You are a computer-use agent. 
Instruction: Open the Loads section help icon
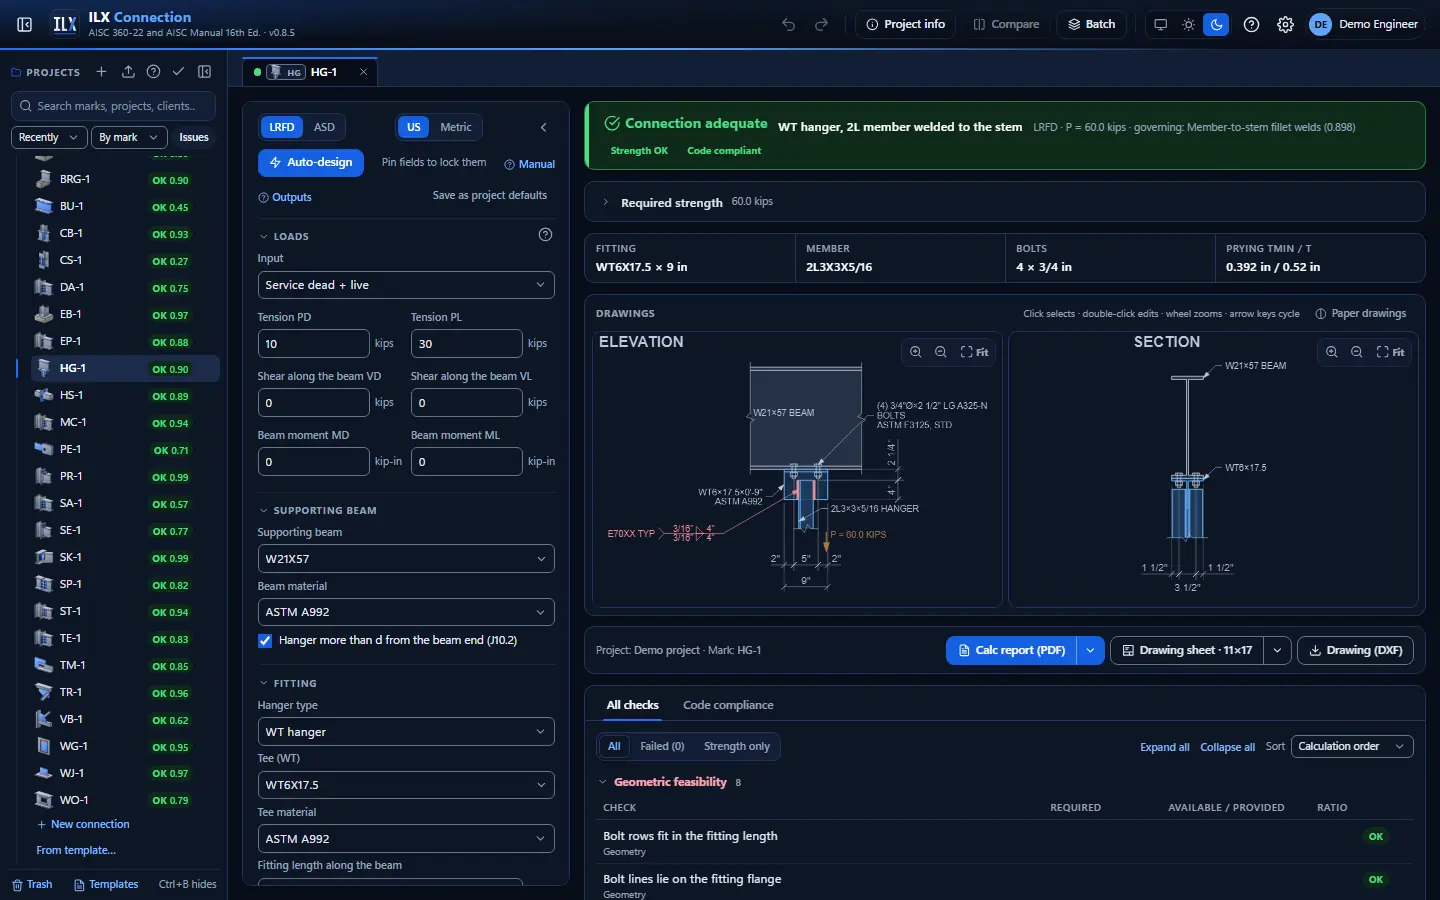[545, 235]
